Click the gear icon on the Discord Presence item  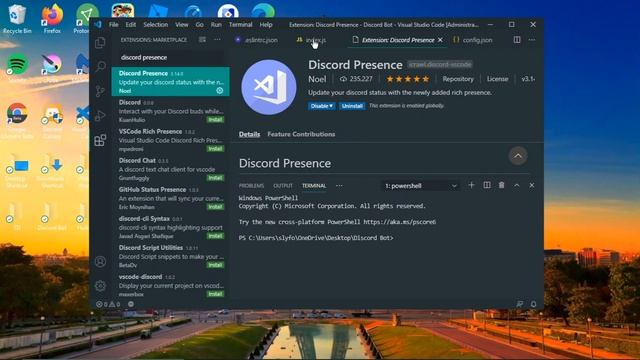(x=220, y=91)
